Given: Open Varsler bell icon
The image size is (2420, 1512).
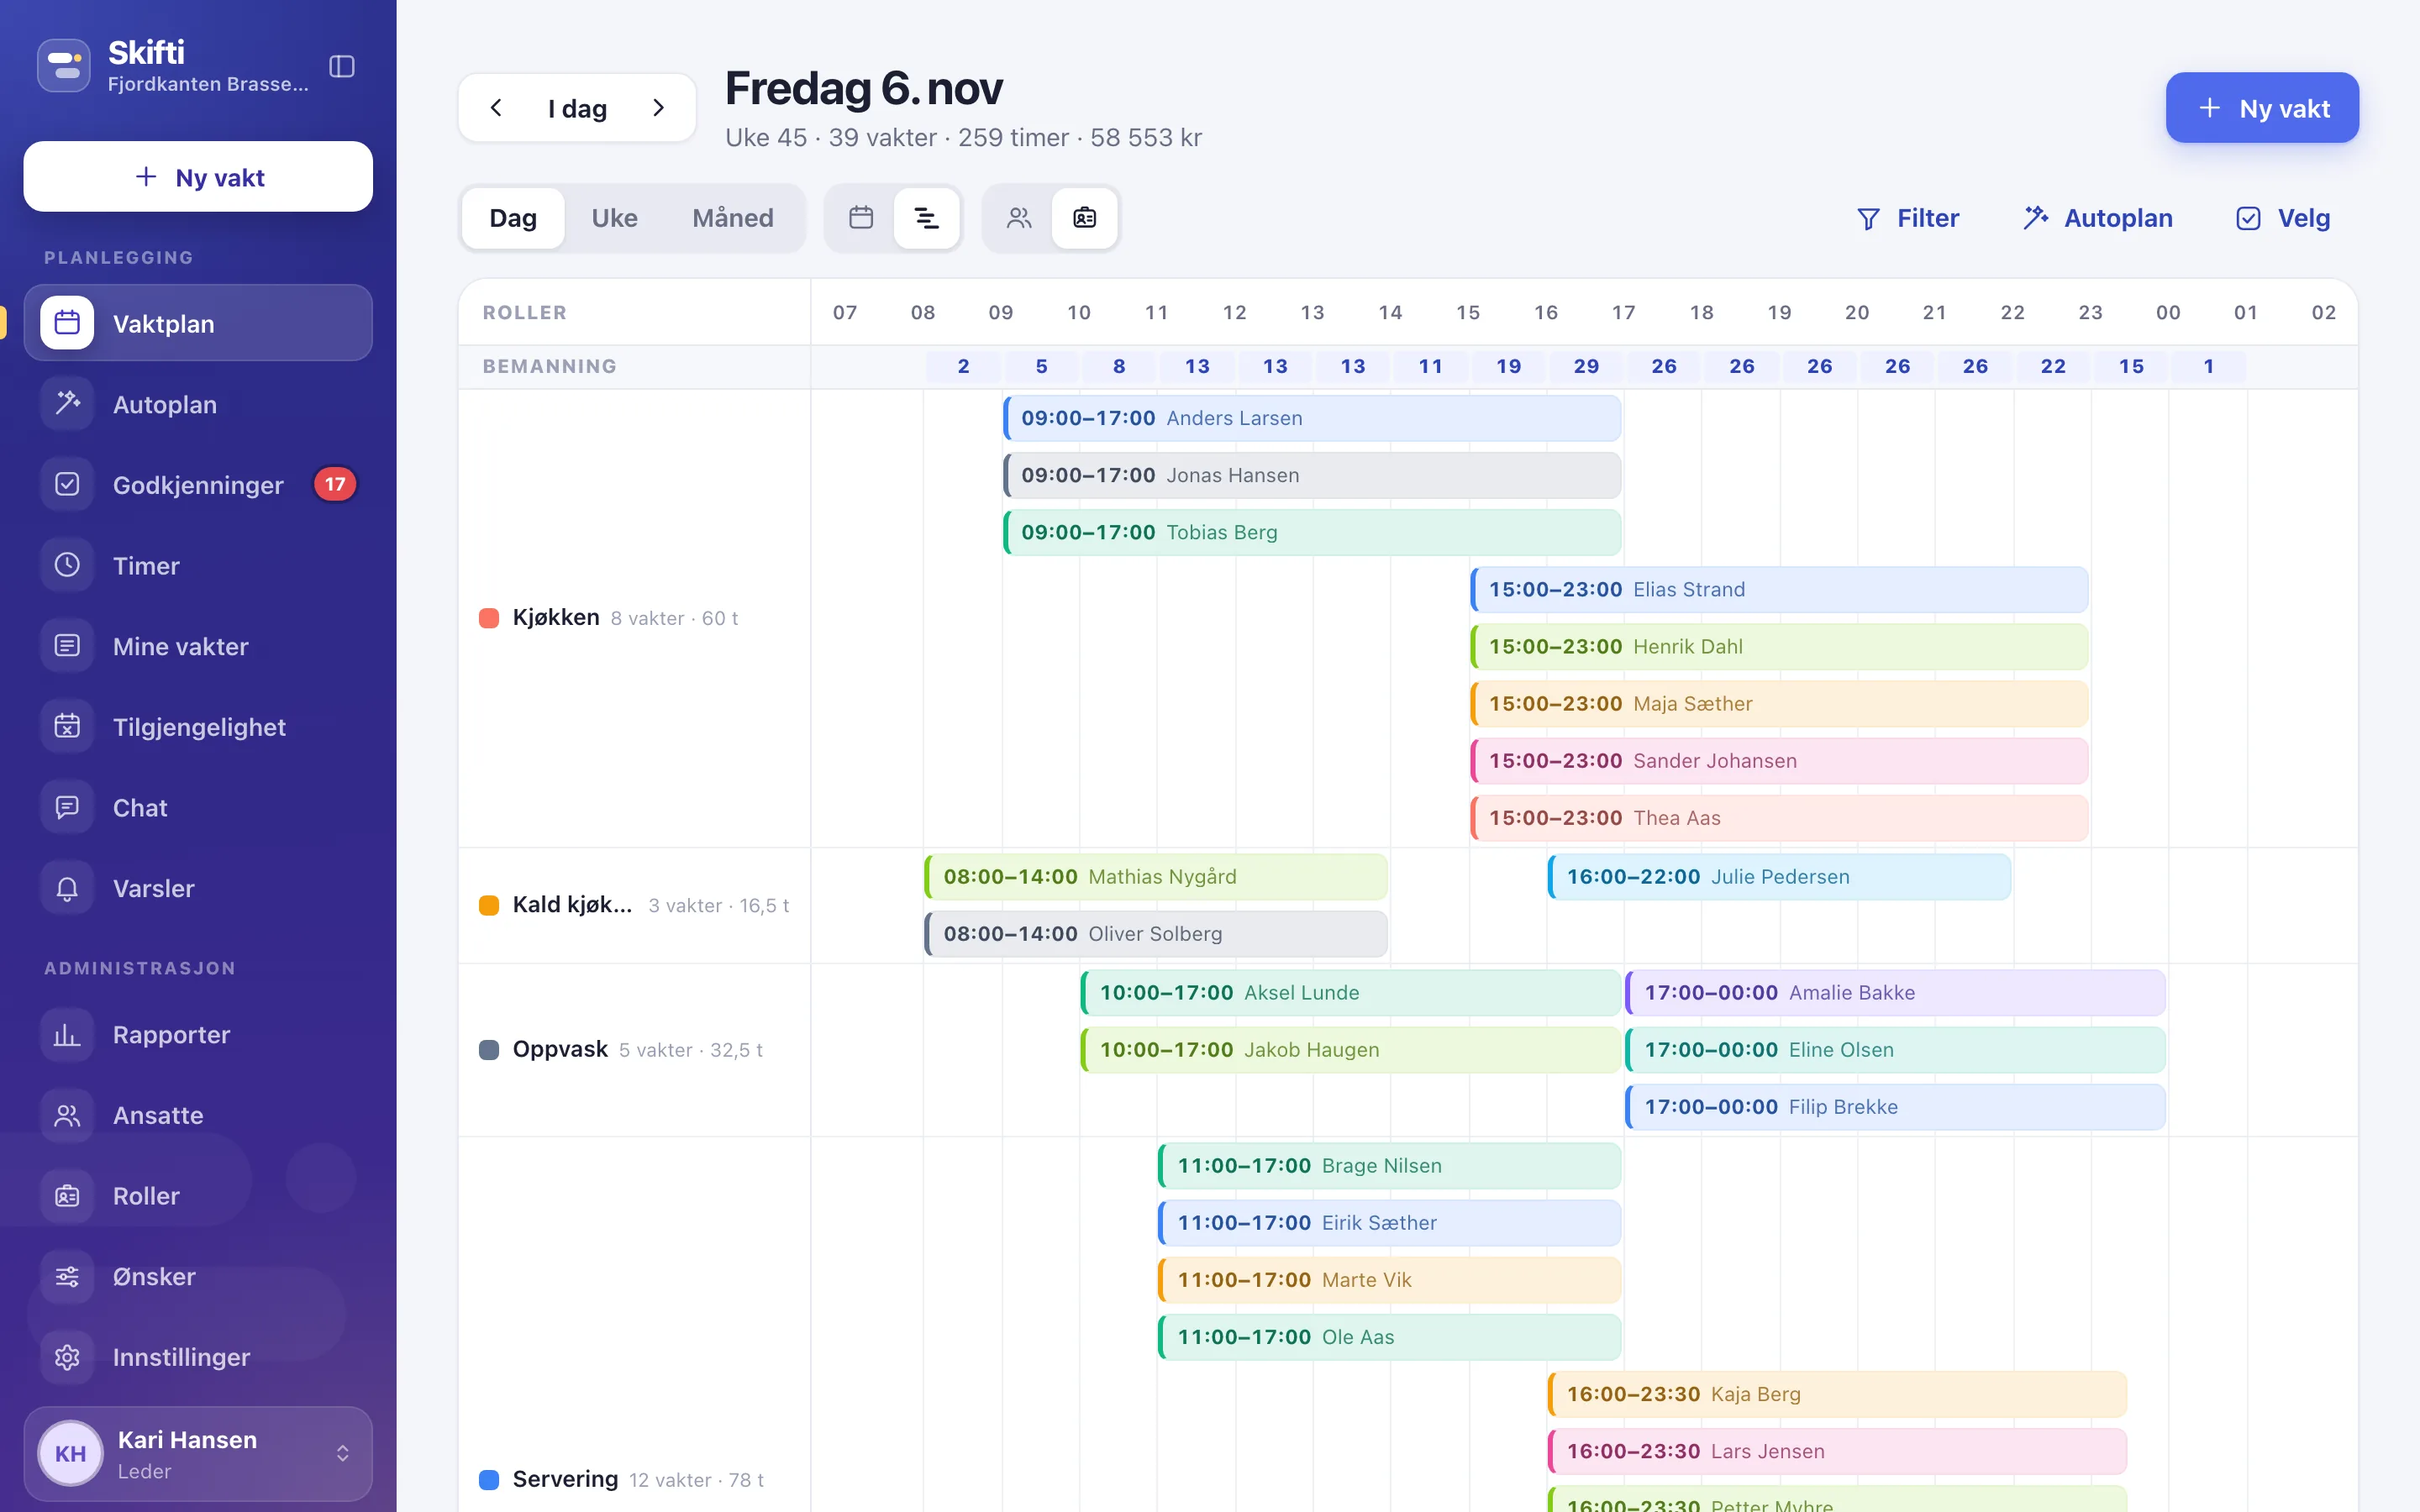Looking at the screenshot, I should click(67, 888).
